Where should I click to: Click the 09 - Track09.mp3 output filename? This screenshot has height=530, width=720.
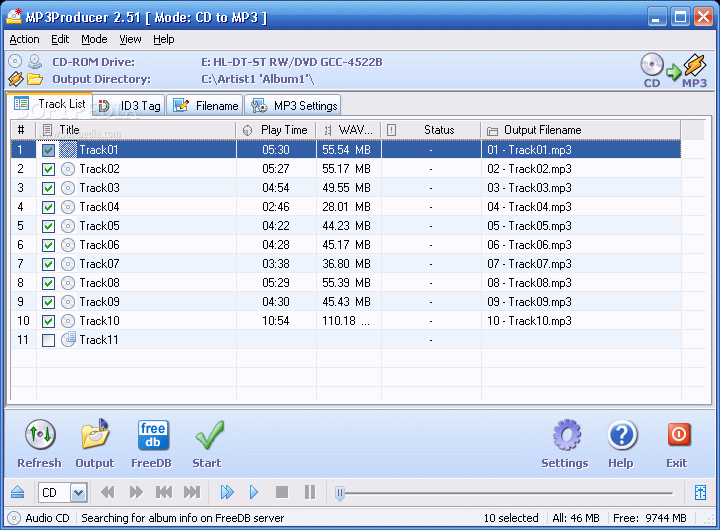529,302
